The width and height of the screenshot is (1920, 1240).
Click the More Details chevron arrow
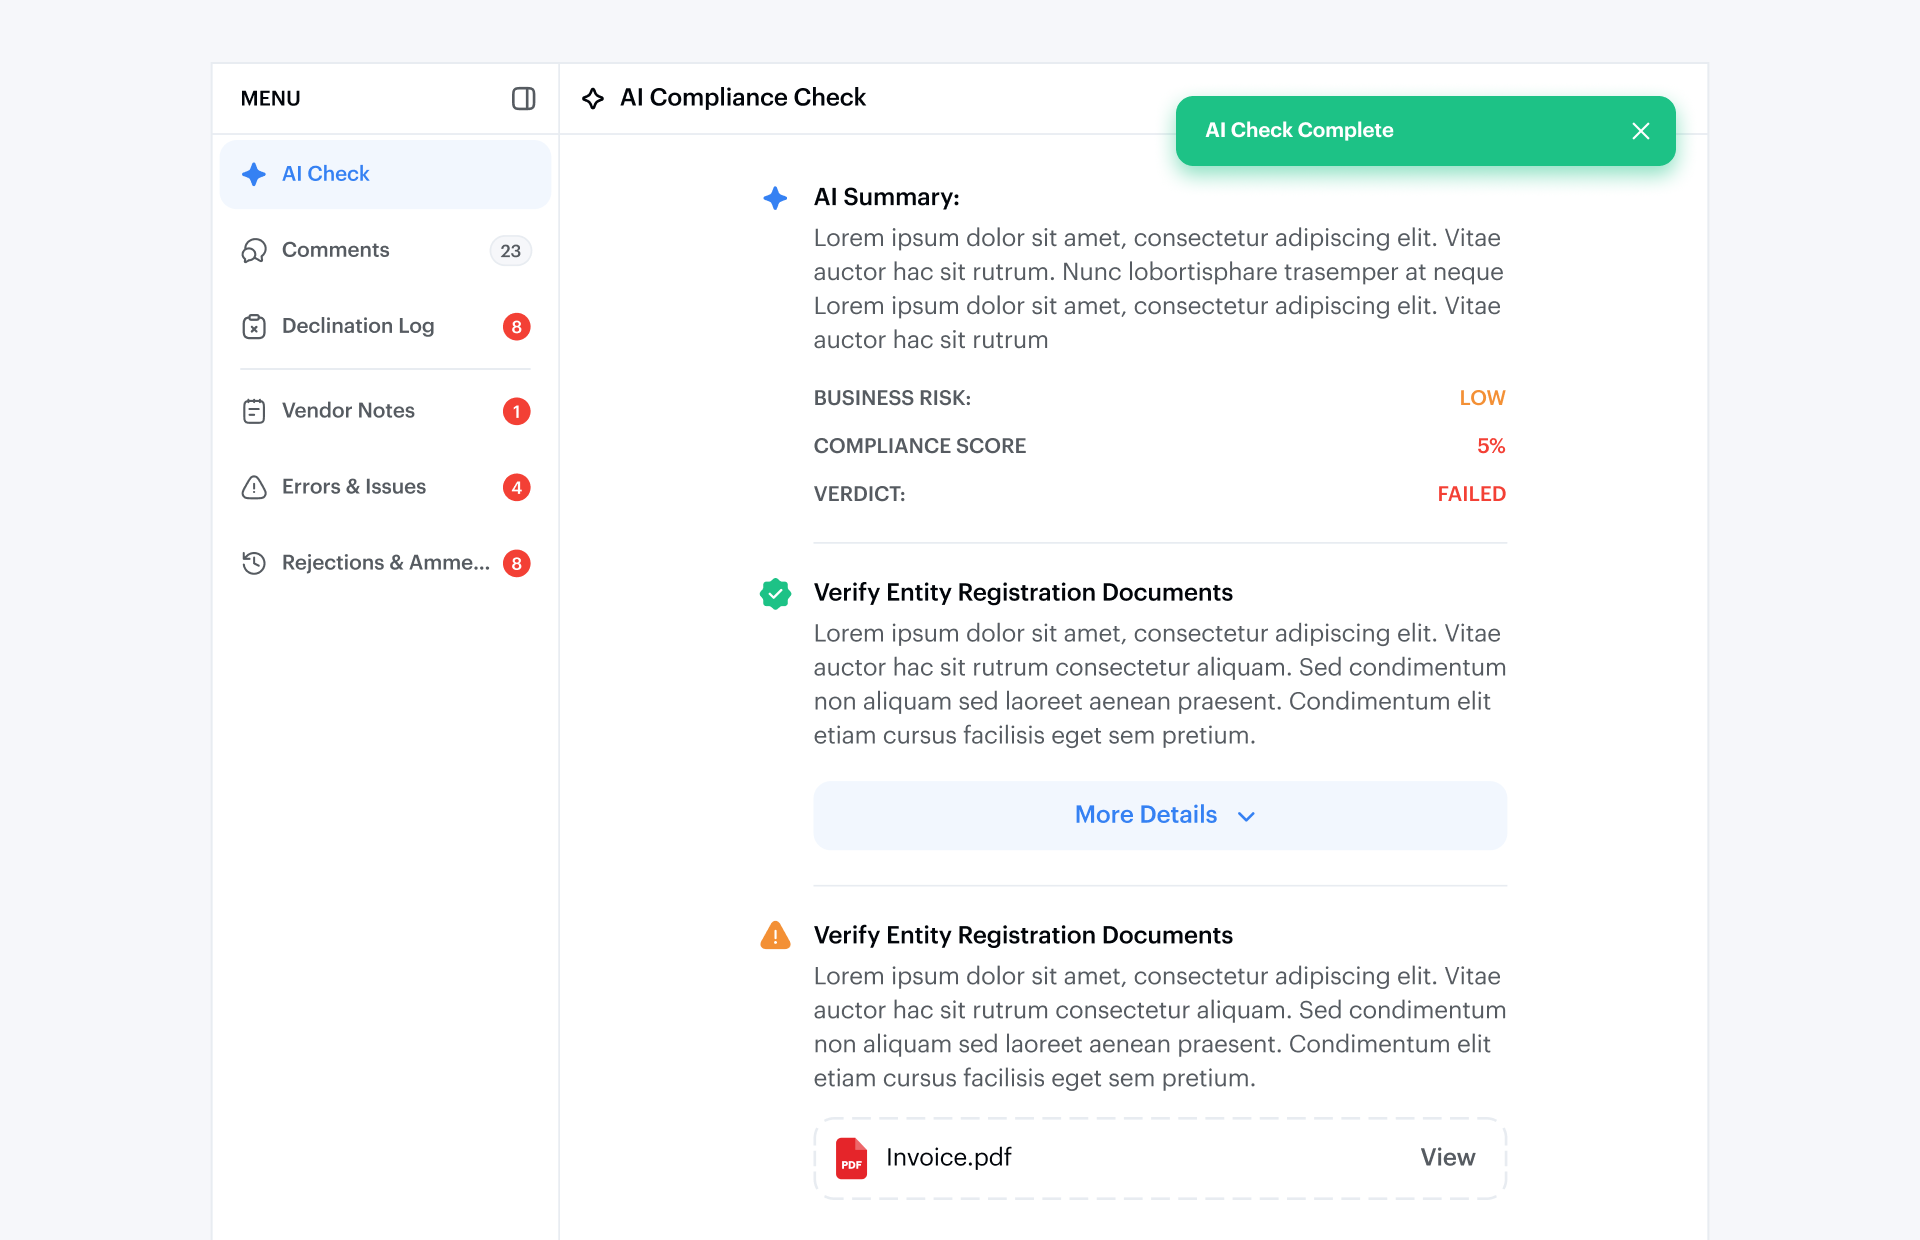click(x=1246, y=817)
